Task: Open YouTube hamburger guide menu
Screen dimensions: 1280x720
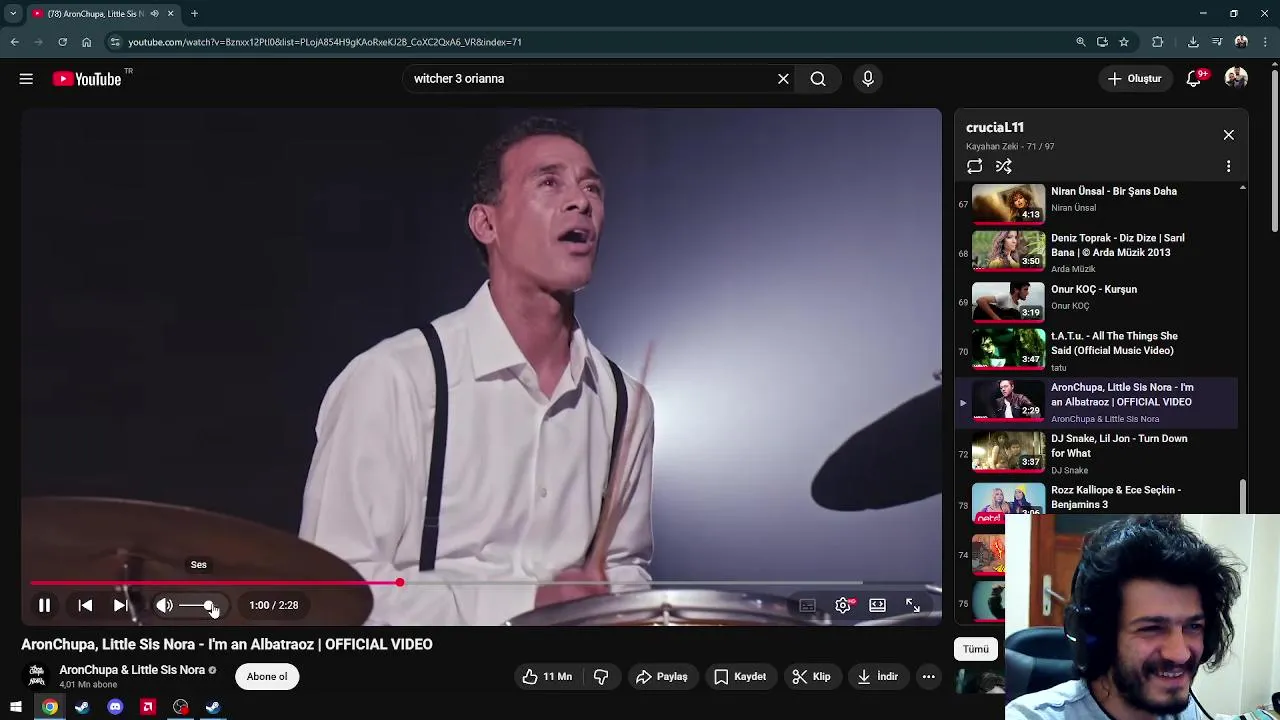Action: (26, 79)
